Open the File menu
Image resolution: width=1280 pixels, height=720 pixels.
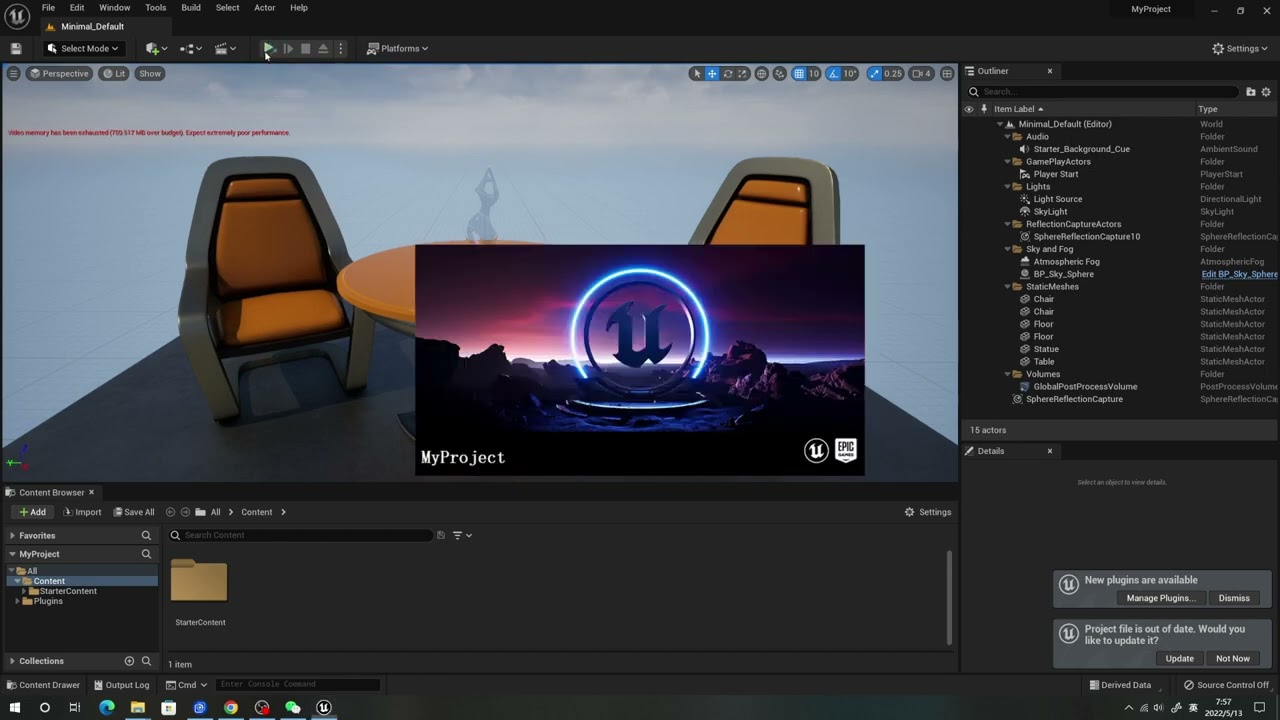[48, 7]
